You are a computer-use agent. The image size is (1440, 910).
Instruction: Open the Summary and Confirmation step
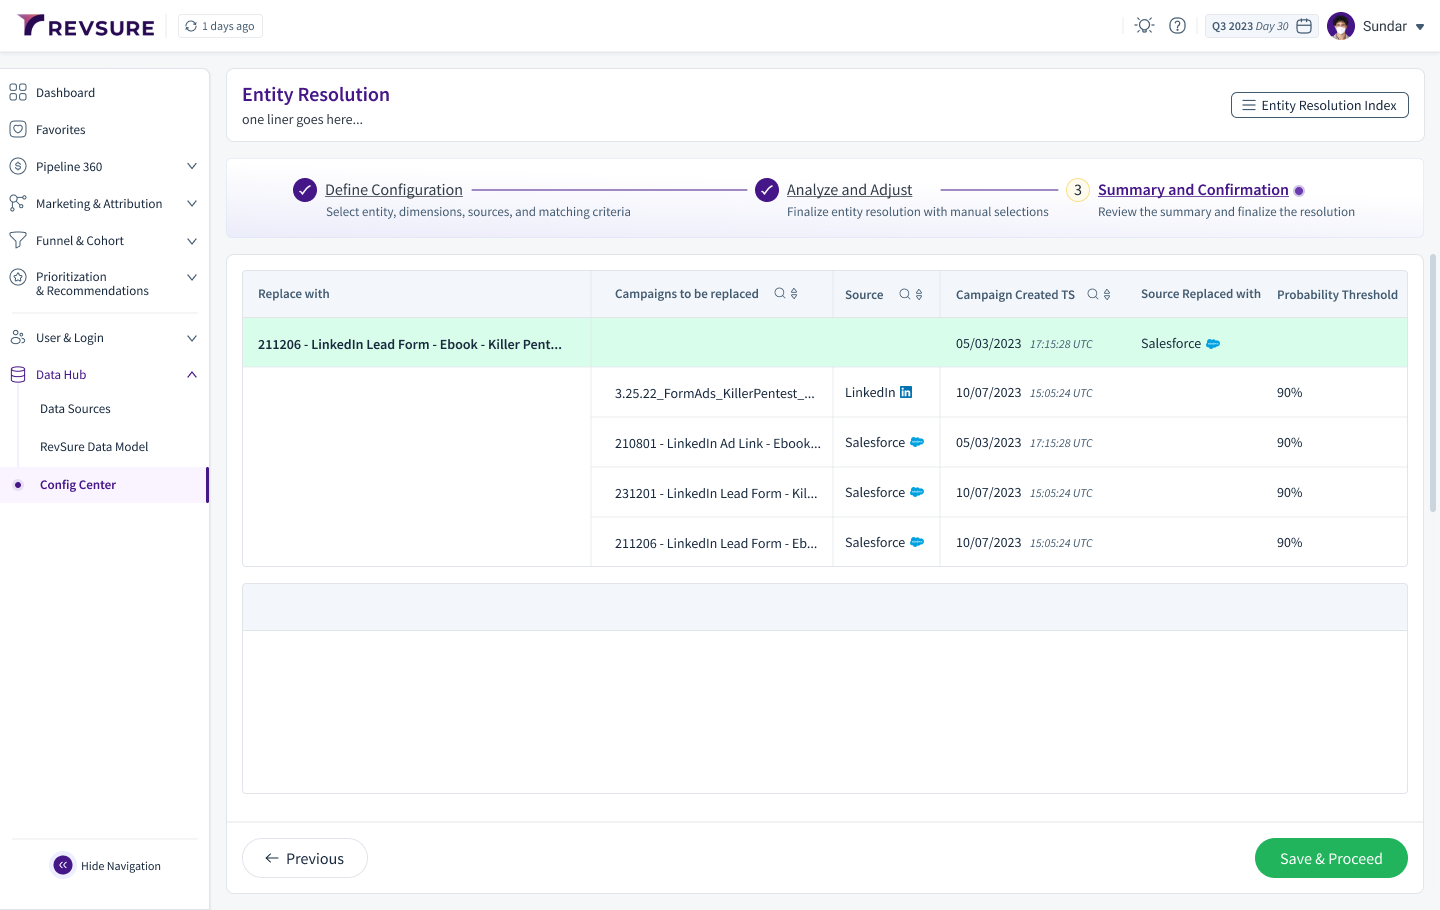[x=1193, y=190]
